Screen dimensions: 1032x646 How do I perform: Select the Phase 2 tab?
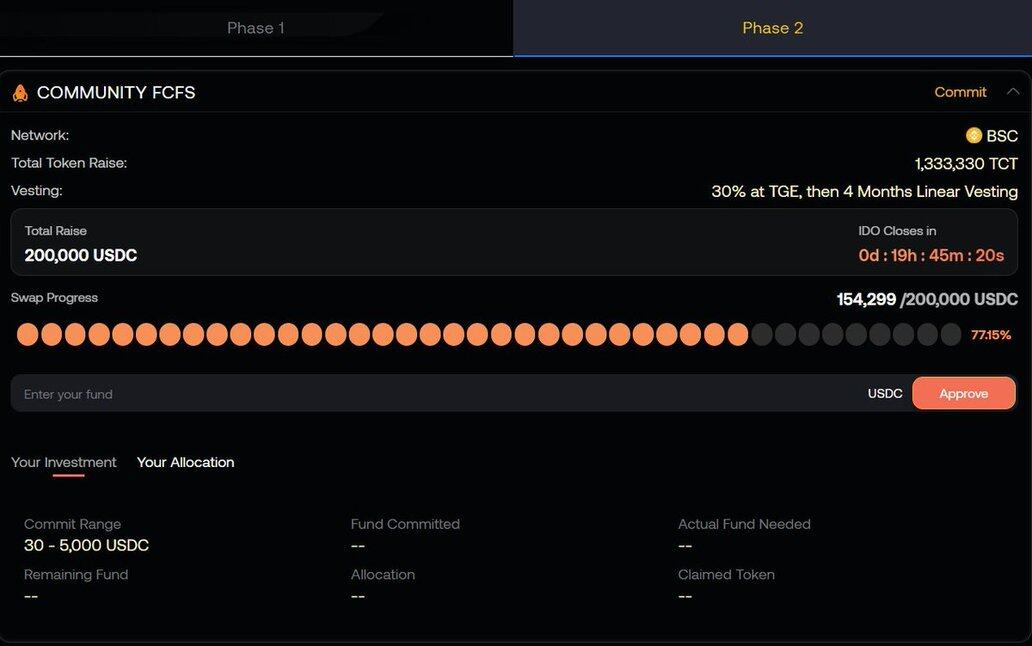coord(772,28)
